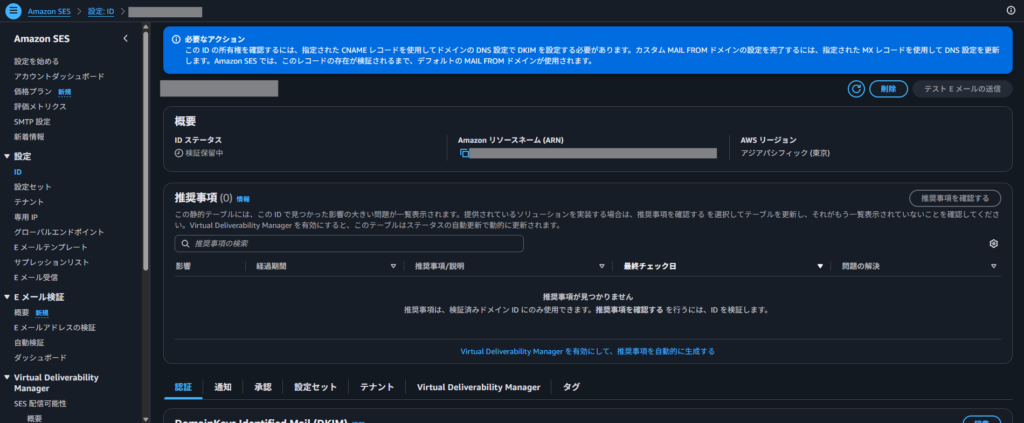Switch to the テナント tab
This screenshot has height=423, width=1024.
pyautogui.click(x=377, y=387)
